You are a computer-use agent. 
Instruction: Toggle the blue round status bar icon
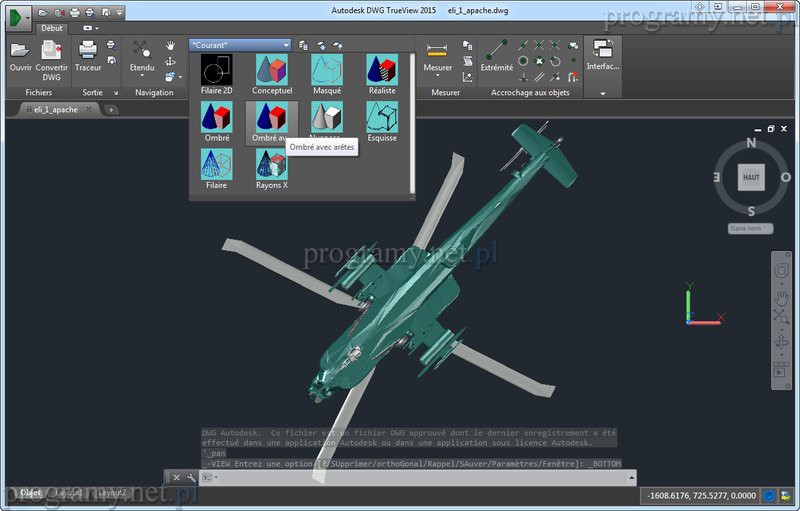coord(769,495)
